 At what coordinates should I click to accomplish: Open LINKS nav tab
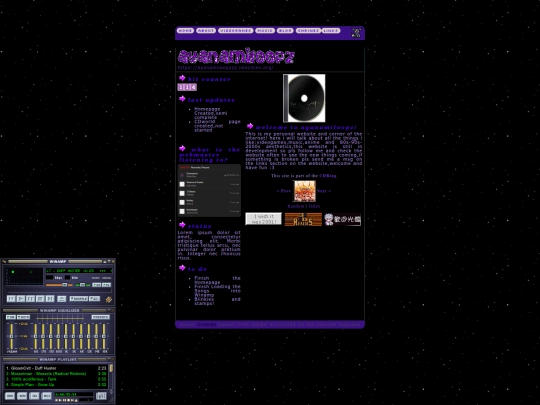pos(331,31)
